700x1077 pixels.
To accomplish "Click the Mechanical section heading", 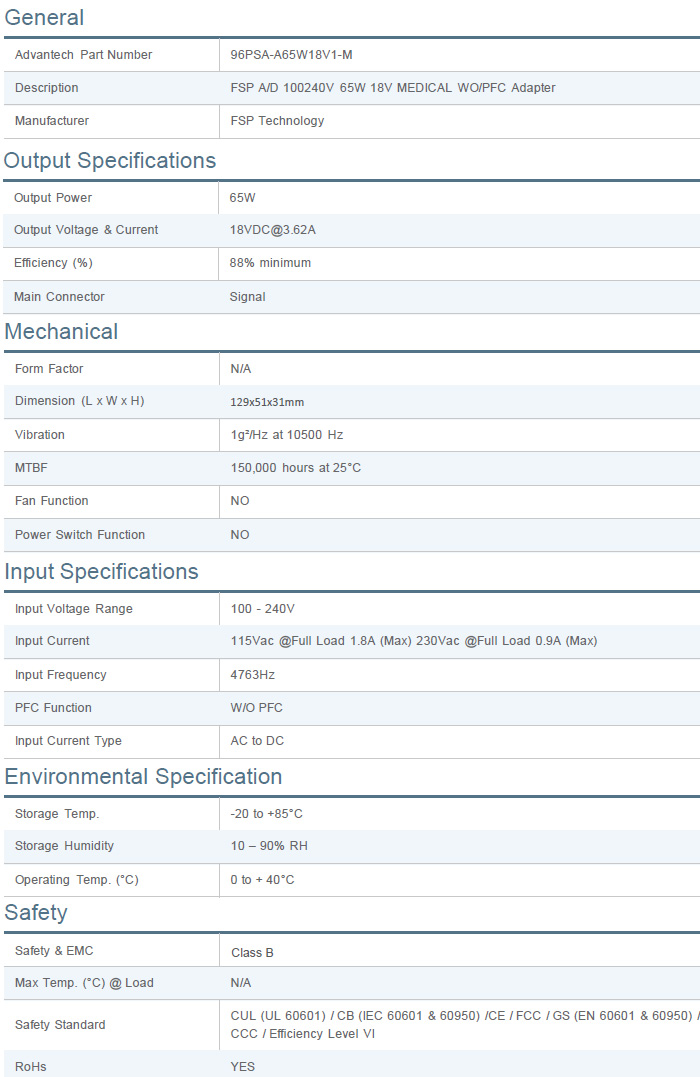I will [x=61, y=332].
